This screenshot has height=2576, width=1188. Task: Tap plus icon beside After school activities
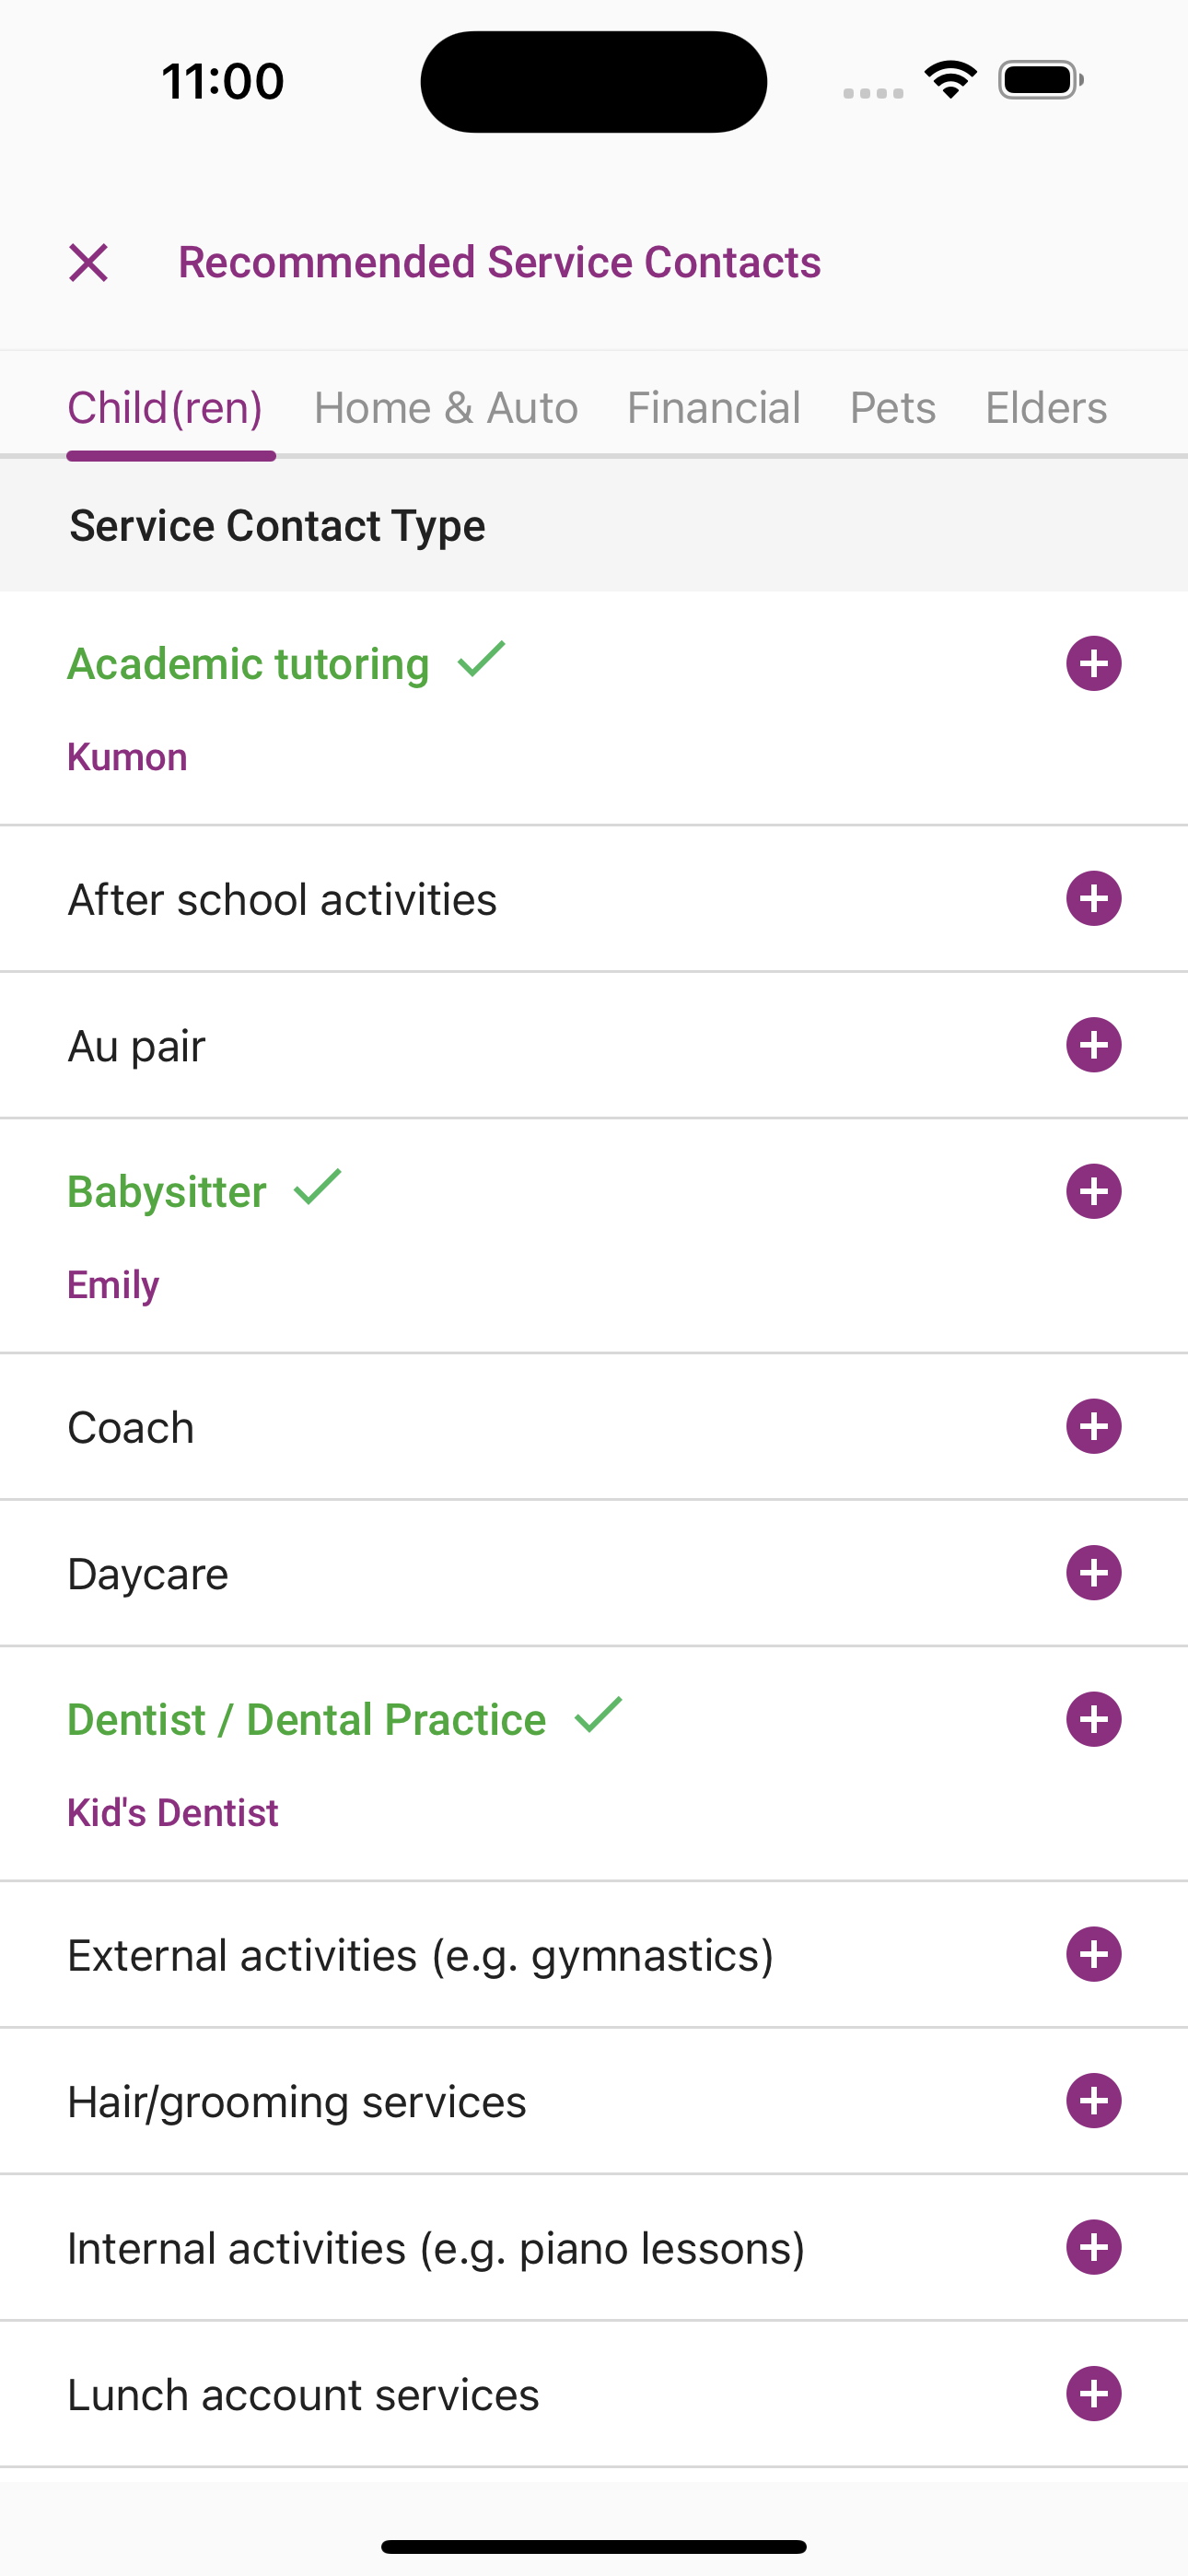pyautogui.click(x=1093, y=898)
